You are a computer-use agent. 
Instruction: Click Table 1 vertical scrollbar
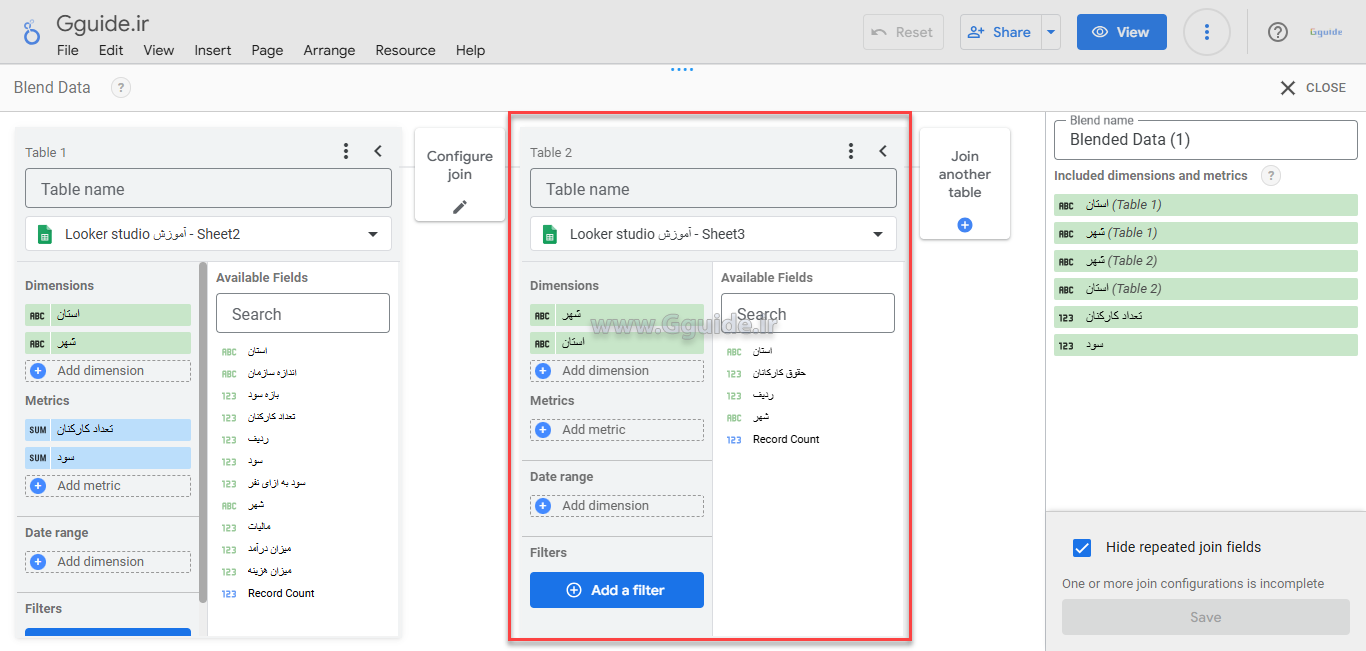click(x=203, y=430)
